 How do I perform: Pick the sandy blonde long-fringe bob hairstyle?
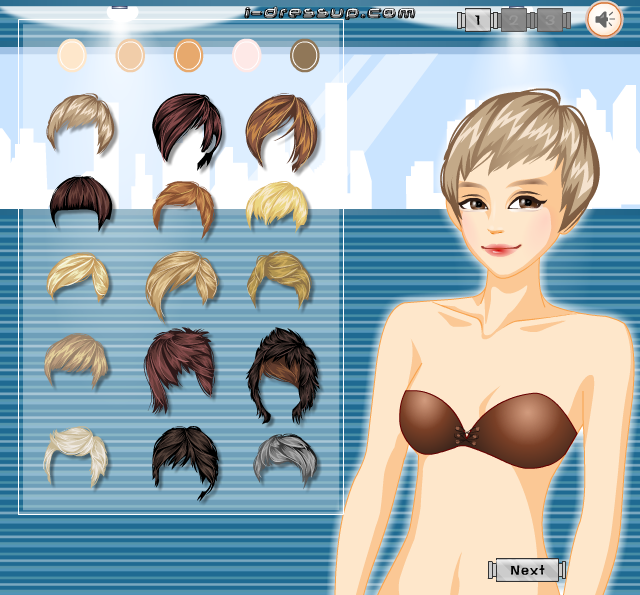coord(182,284)
